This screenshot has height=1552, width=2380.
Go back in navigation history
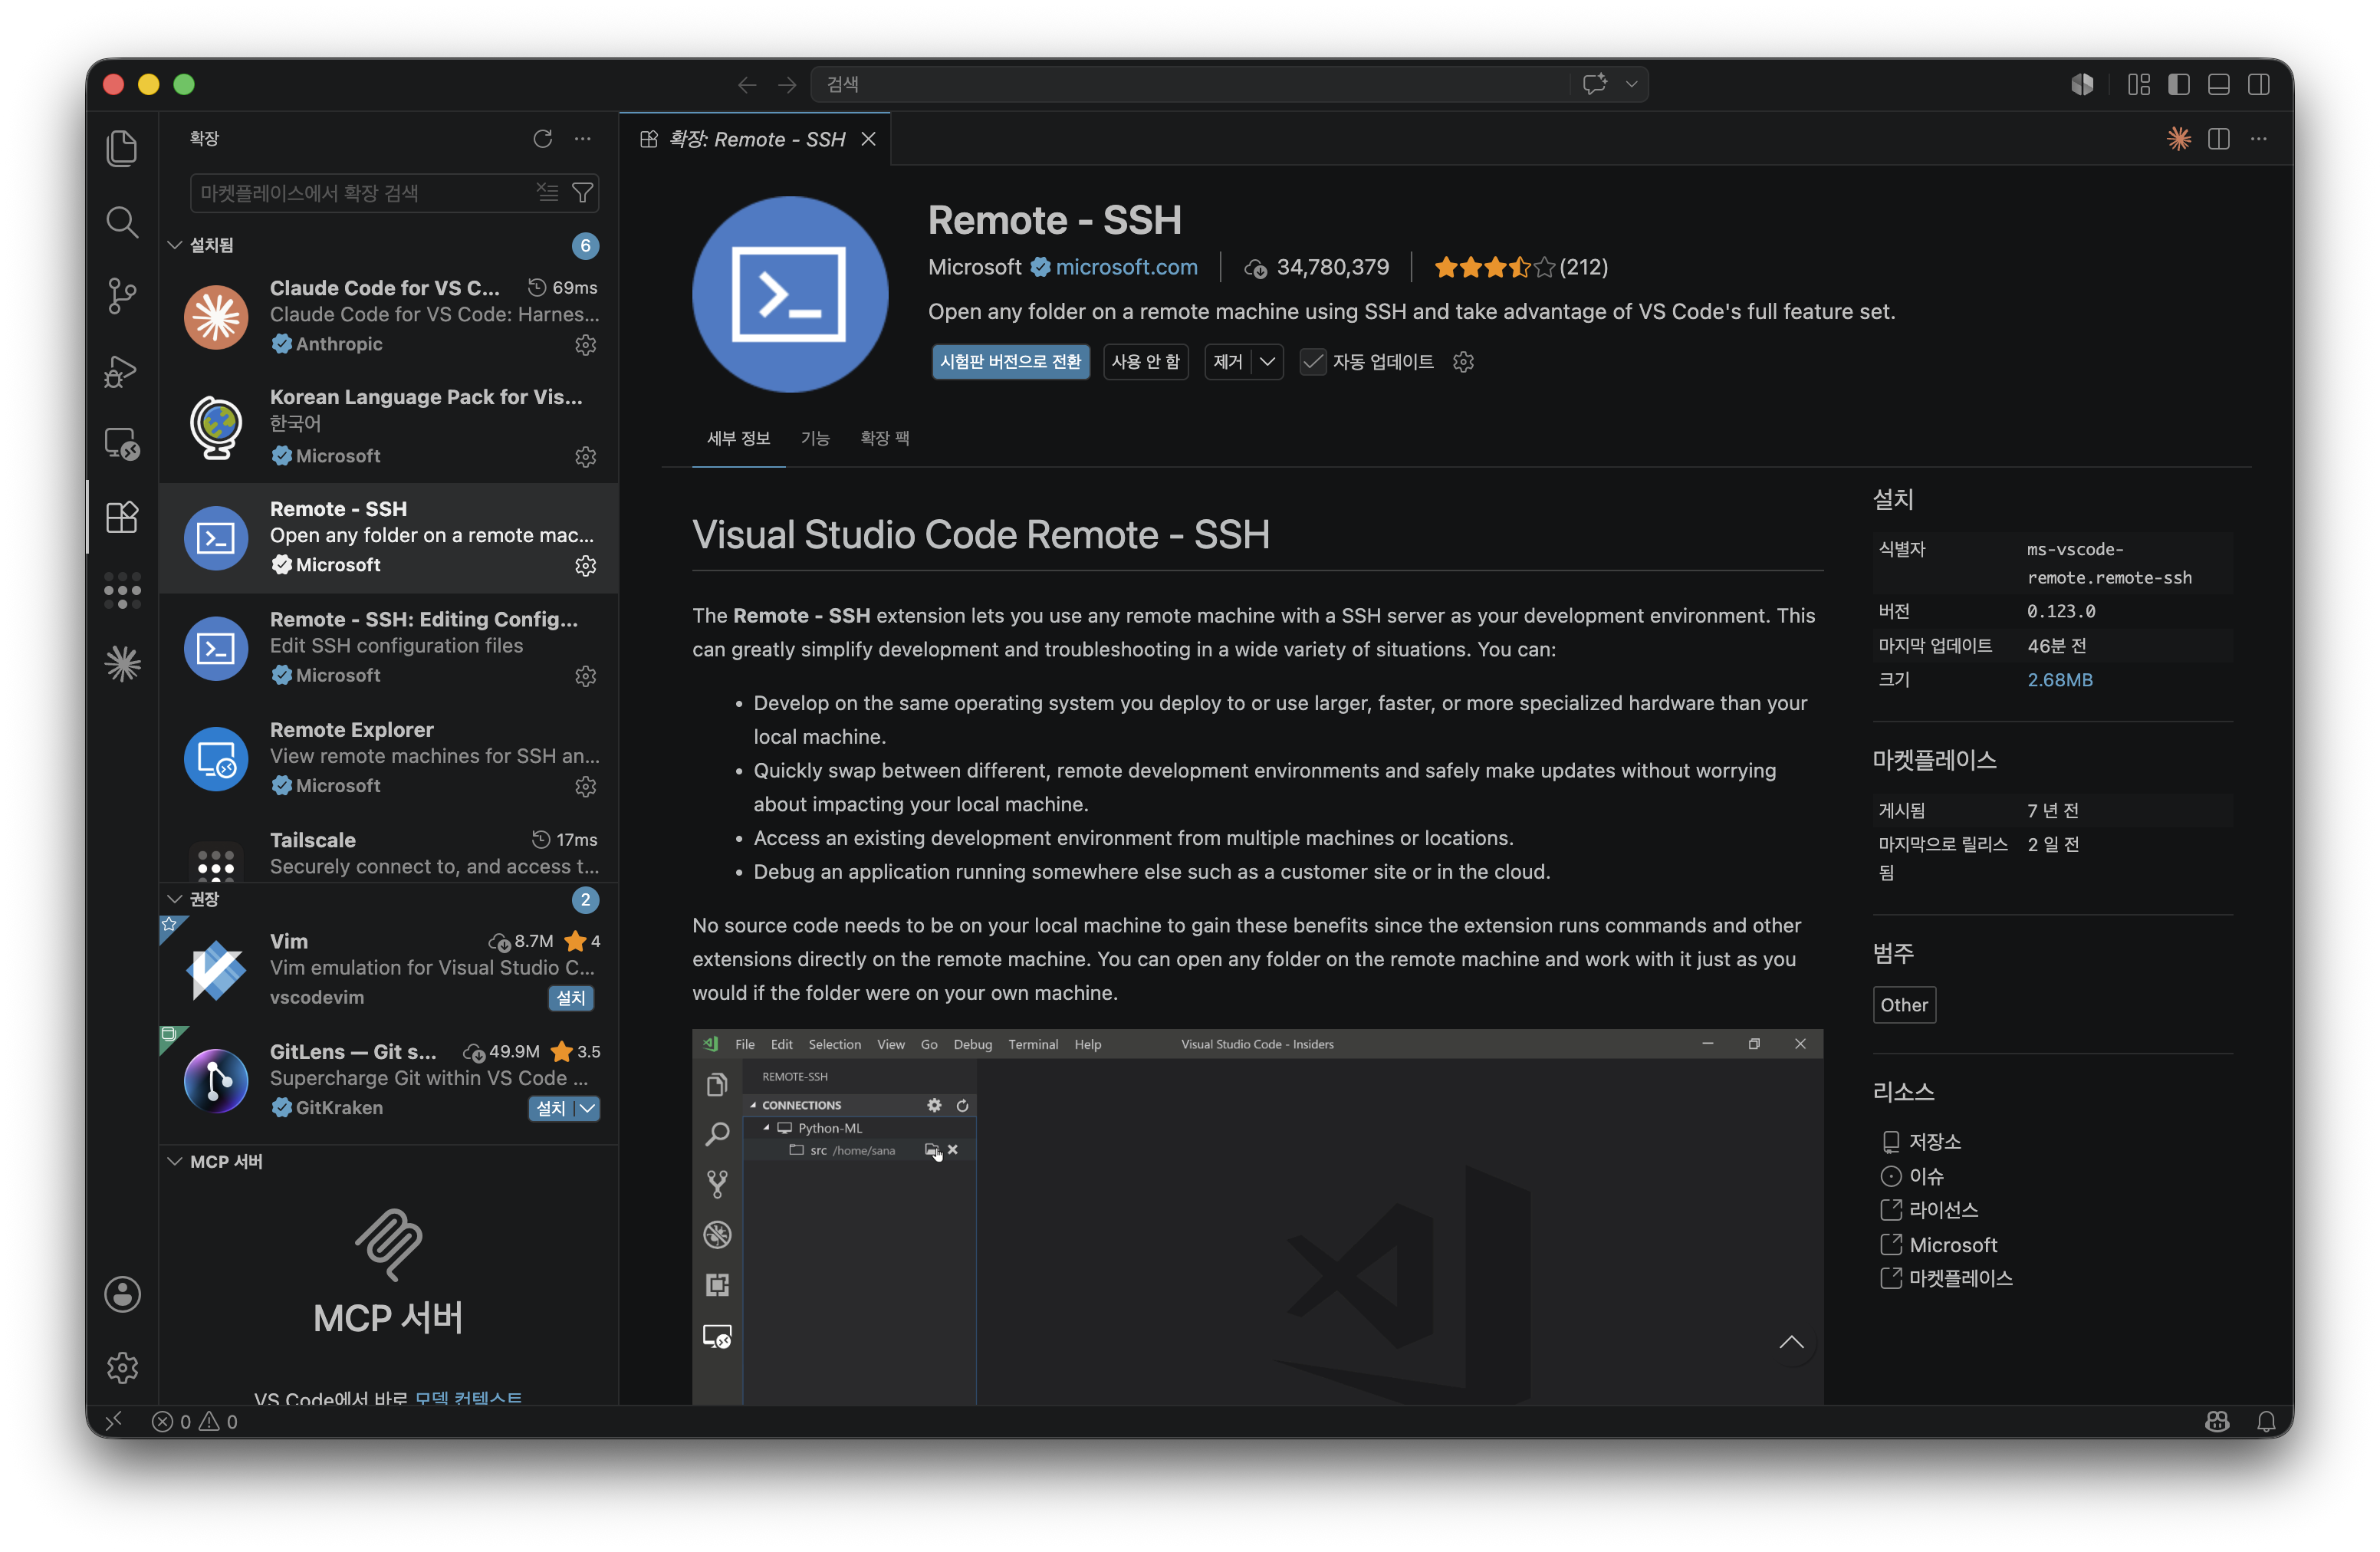(747, 85)
